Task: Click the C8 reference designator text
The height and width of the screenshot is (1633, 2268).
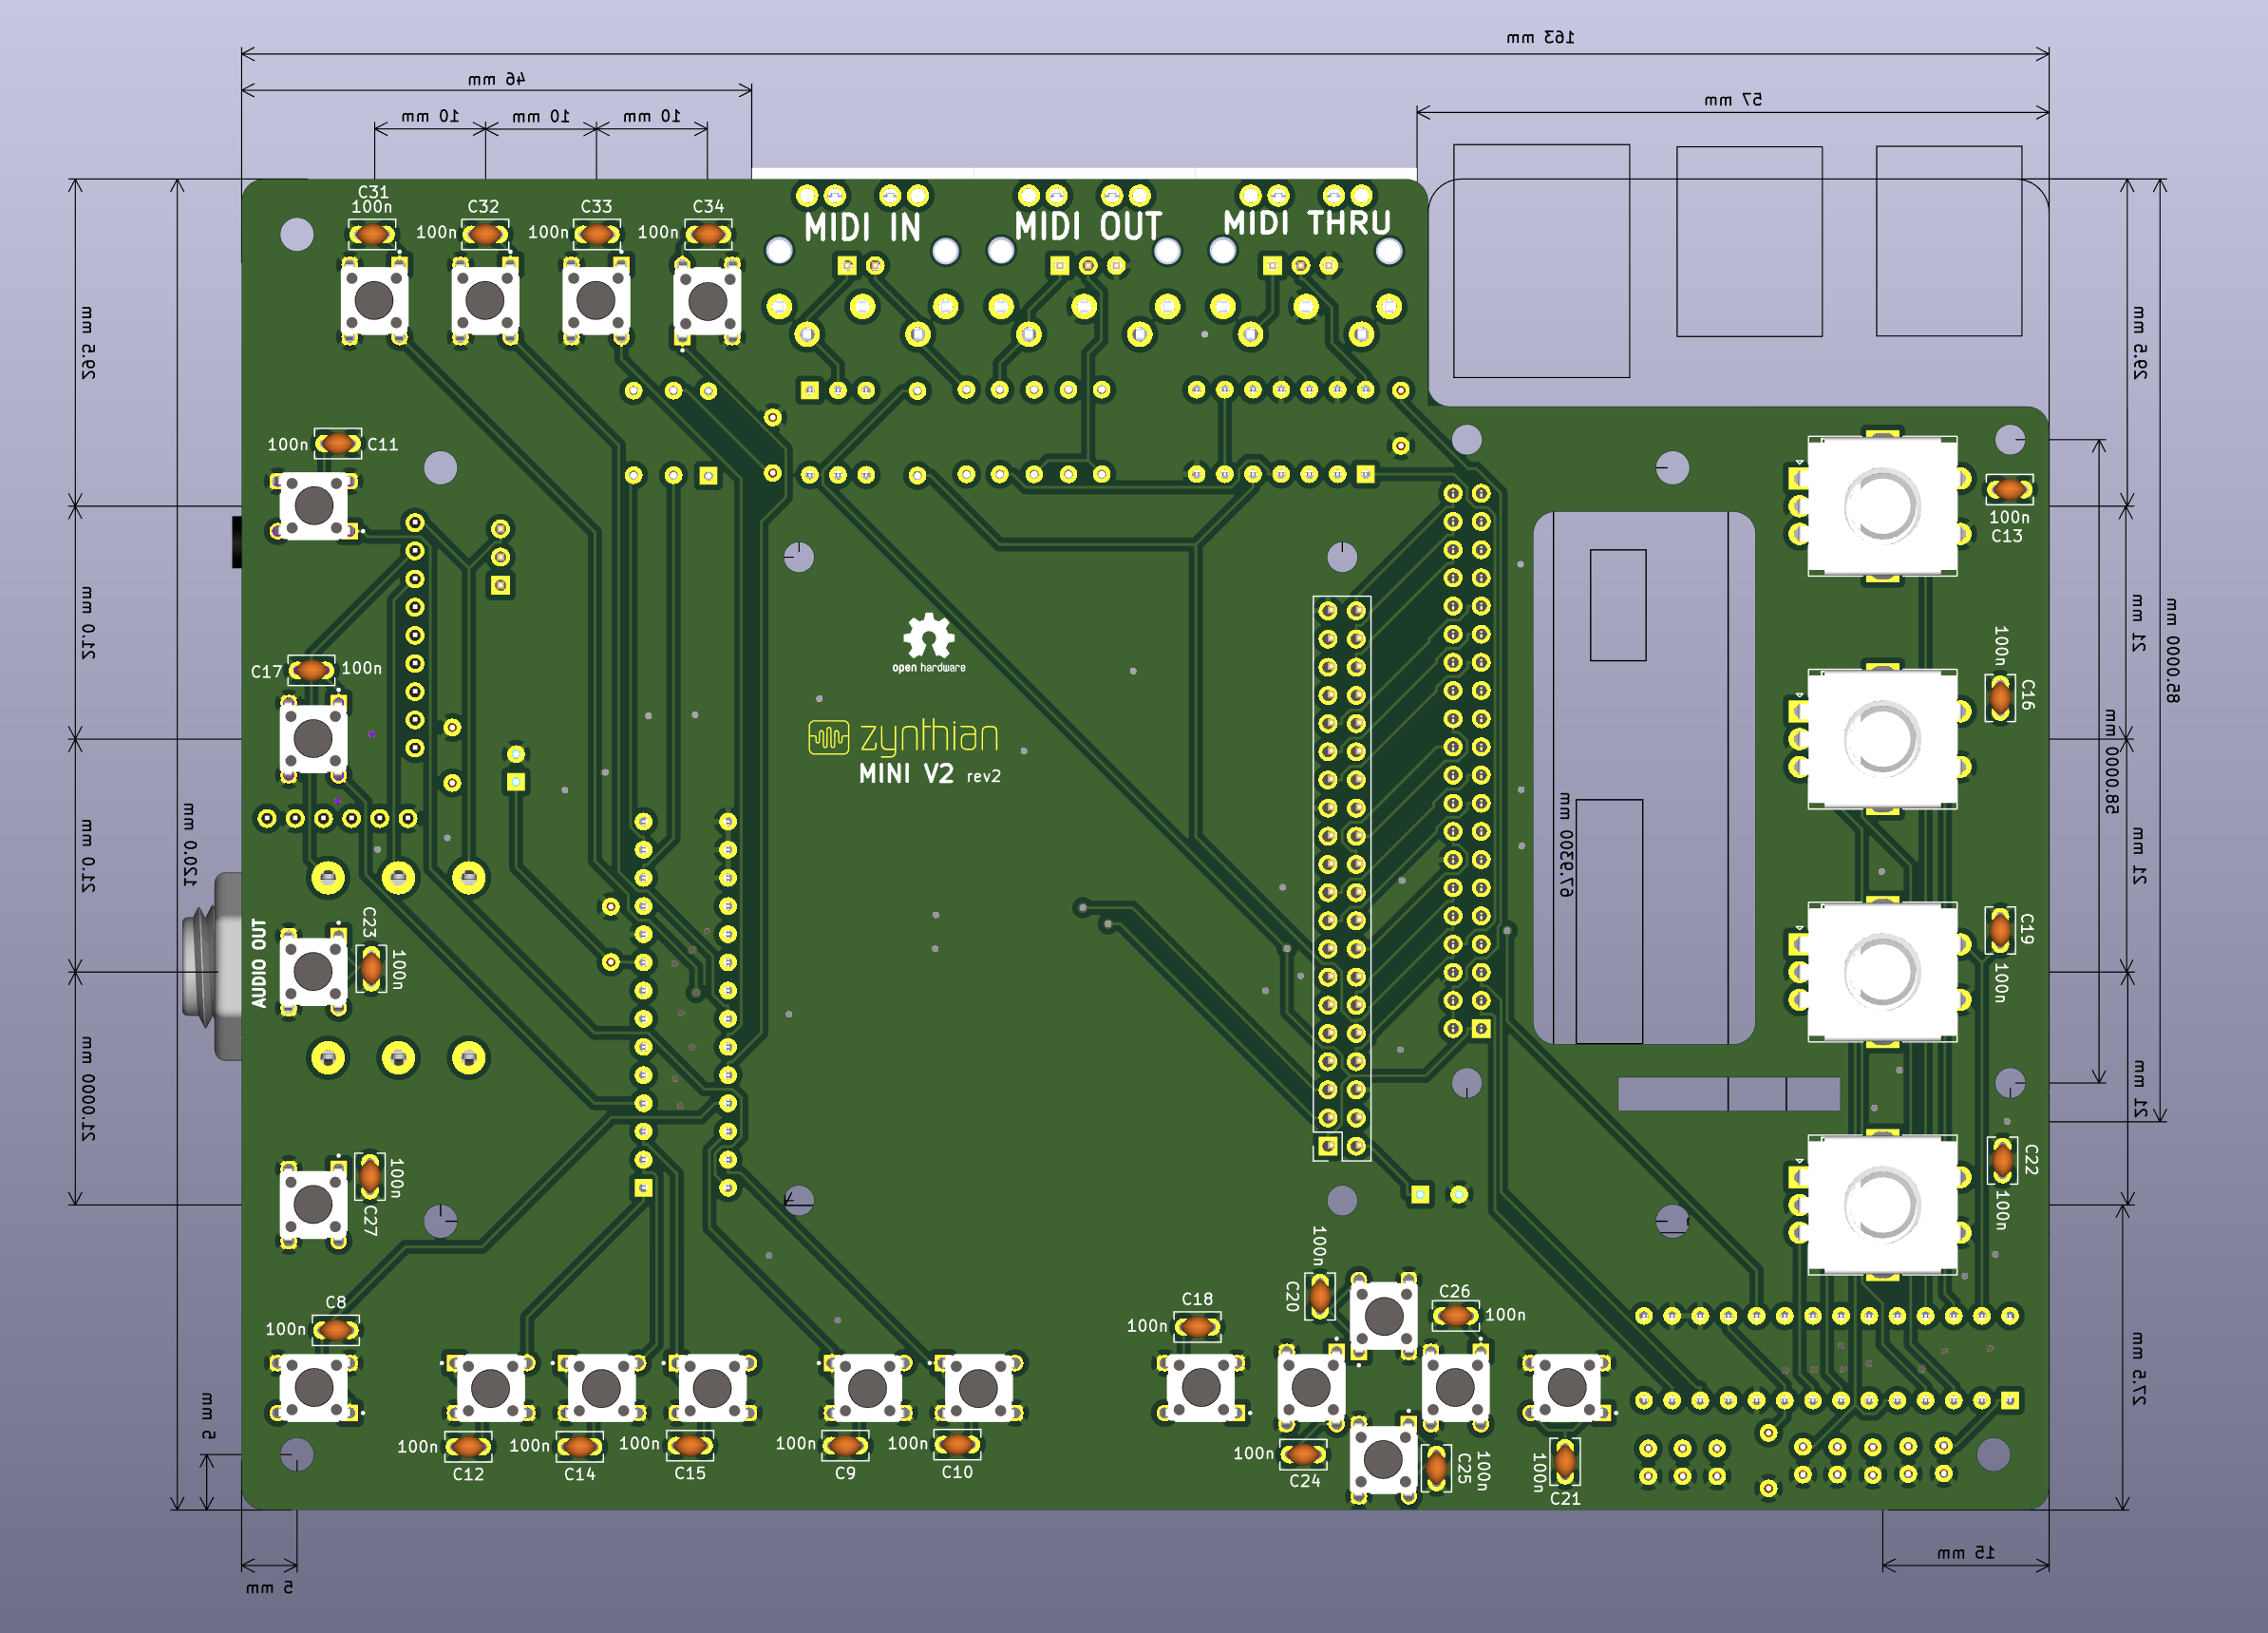Action: pyautogui.click(x=335, y=1302)
